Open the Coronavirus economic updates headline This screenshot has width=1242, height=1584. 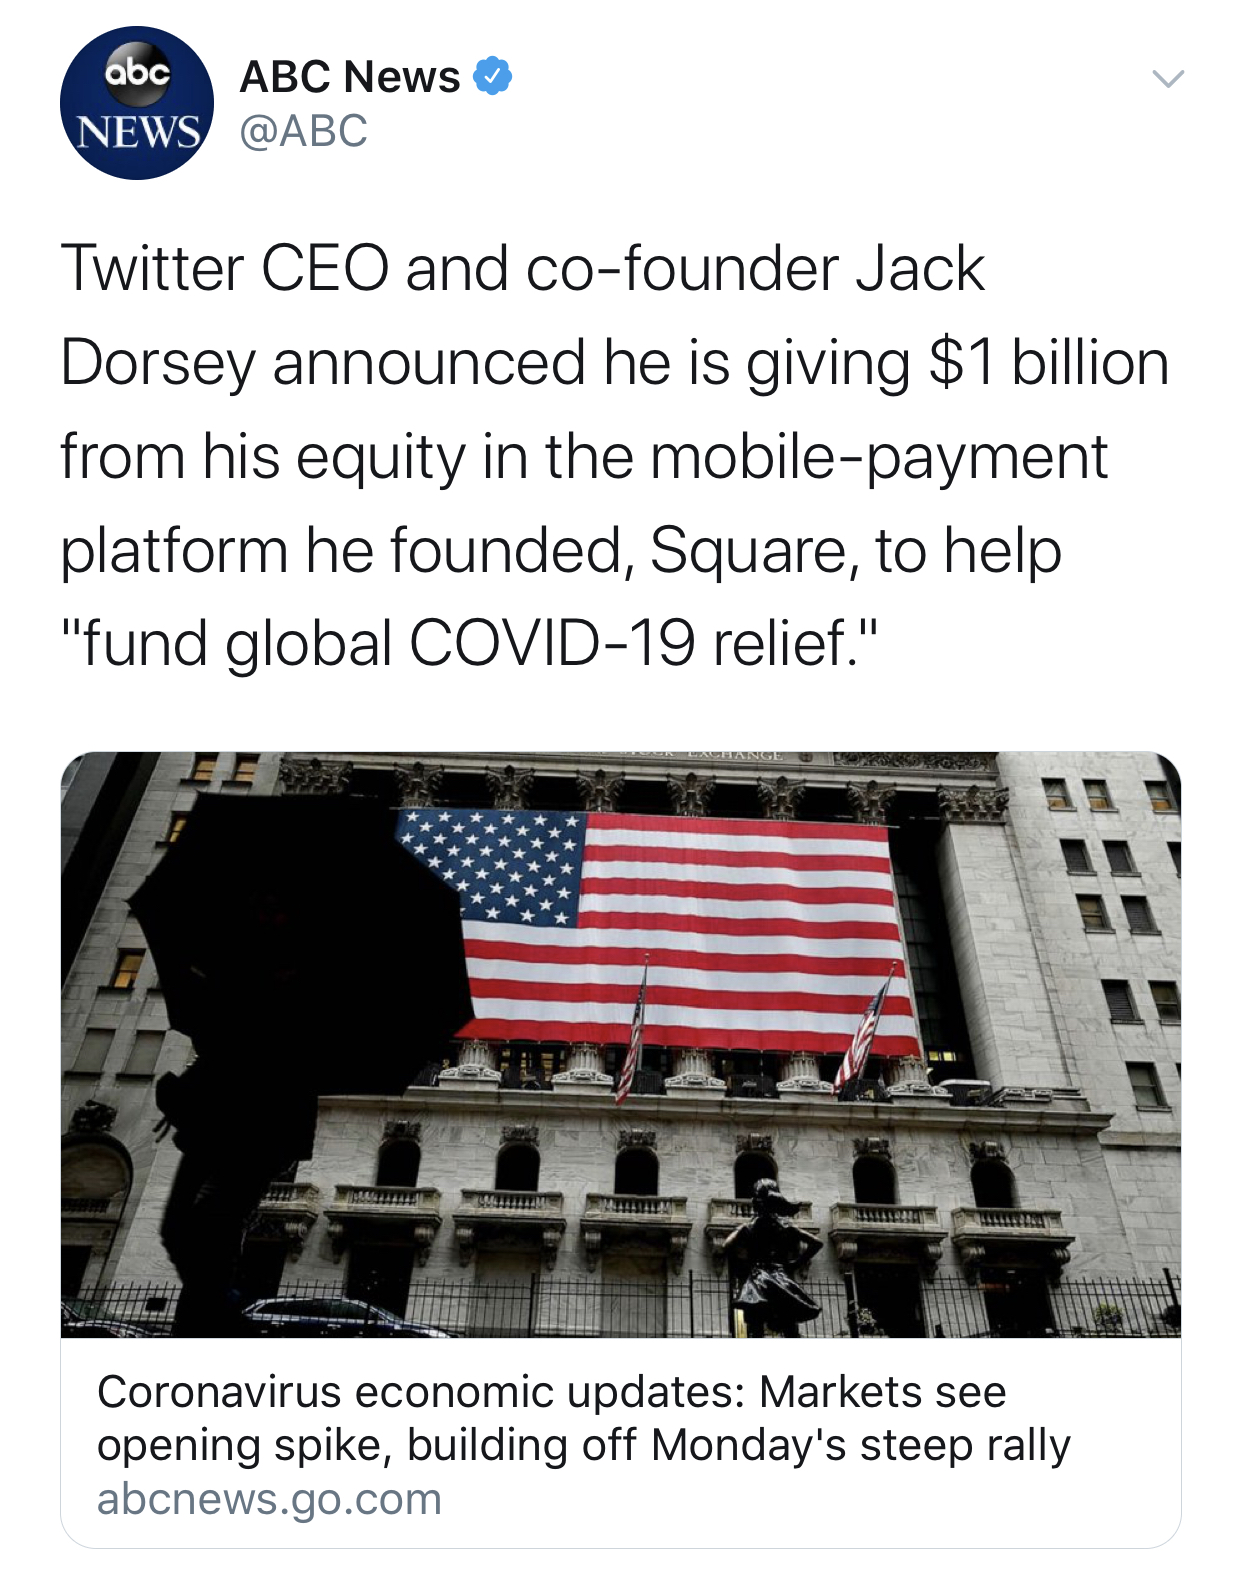tap(583, 1418)
